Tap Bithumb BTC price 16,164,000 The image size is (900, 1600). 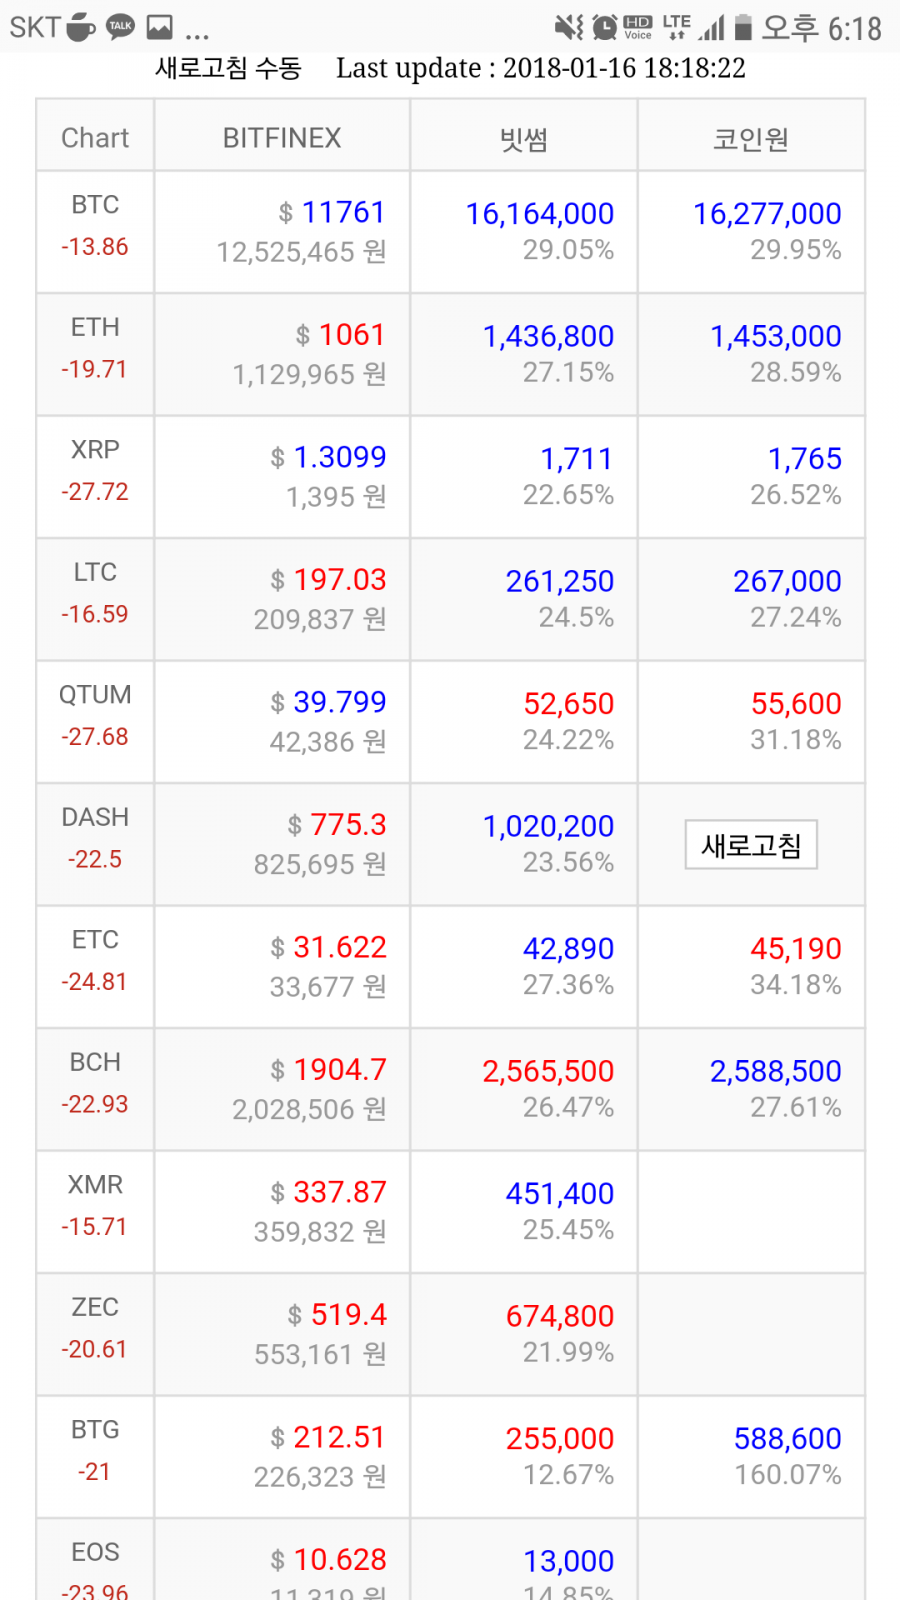(540, 213)
